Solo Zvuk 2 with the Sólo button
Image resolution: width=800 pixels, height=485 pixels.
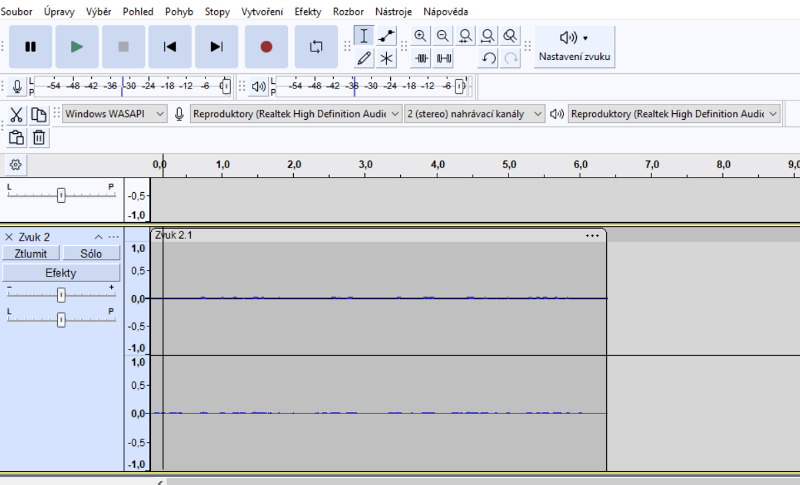coord(91,253)
